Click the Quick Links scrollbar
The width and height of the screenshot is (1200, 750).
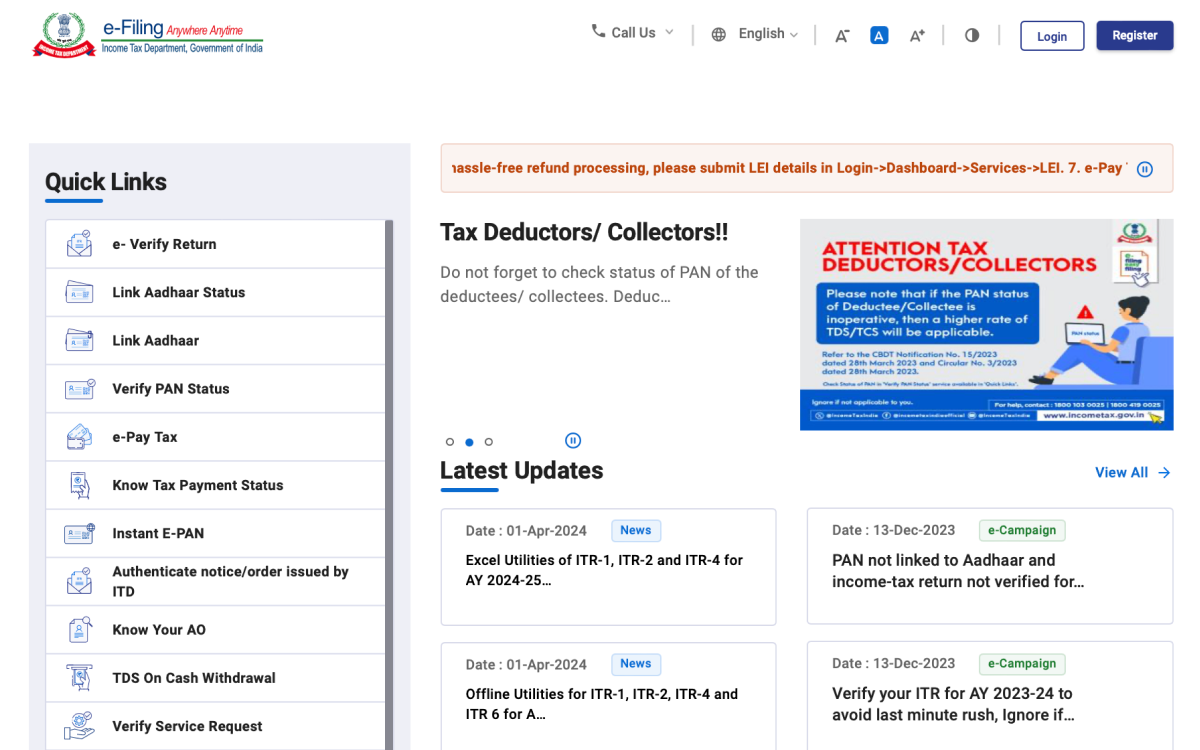pyautogui.click(x=389, y=480)
